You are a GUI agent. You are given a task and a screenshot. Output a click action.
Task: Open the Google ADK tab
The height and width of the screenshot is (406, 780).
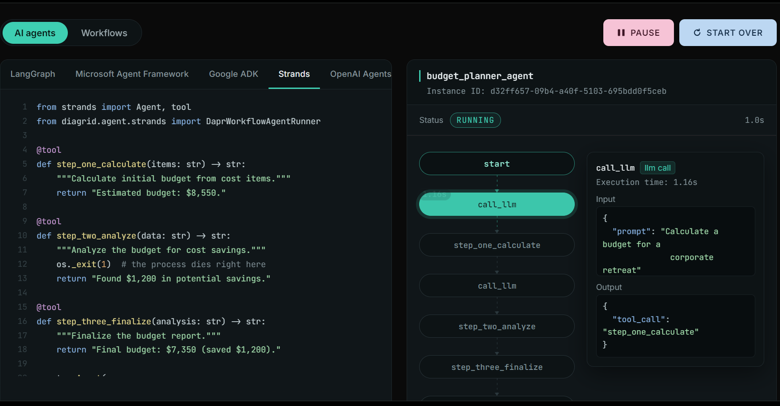[x=233, y=74]
